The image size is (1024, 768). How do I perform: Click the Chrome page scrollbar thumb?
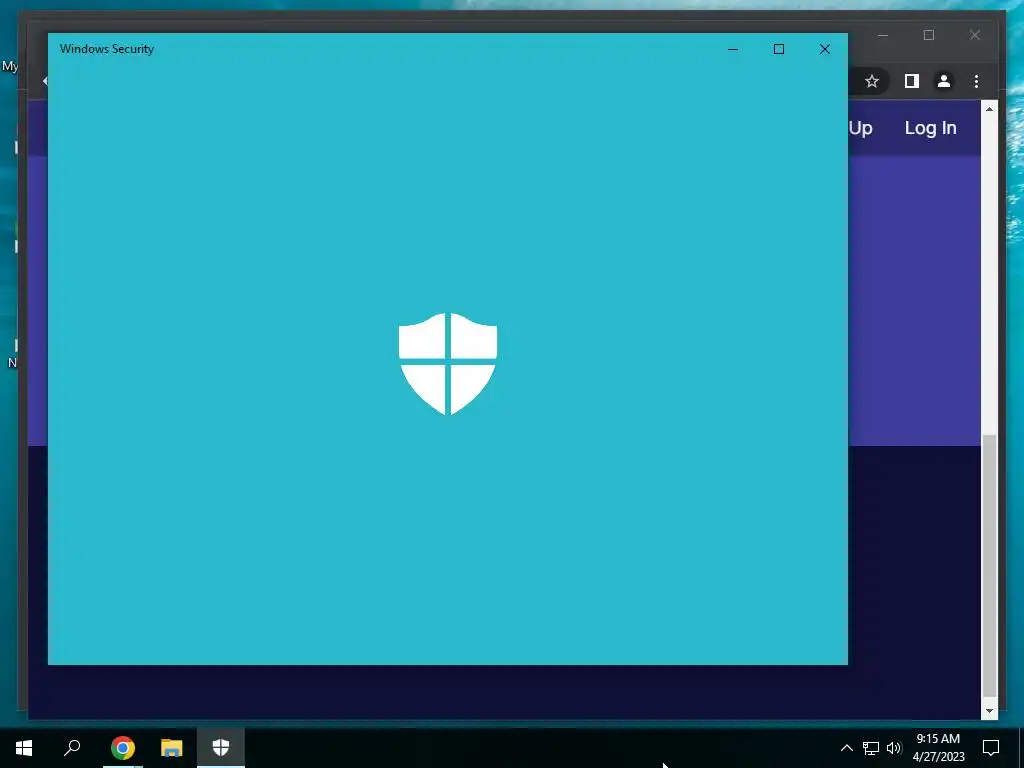(989, 566)
